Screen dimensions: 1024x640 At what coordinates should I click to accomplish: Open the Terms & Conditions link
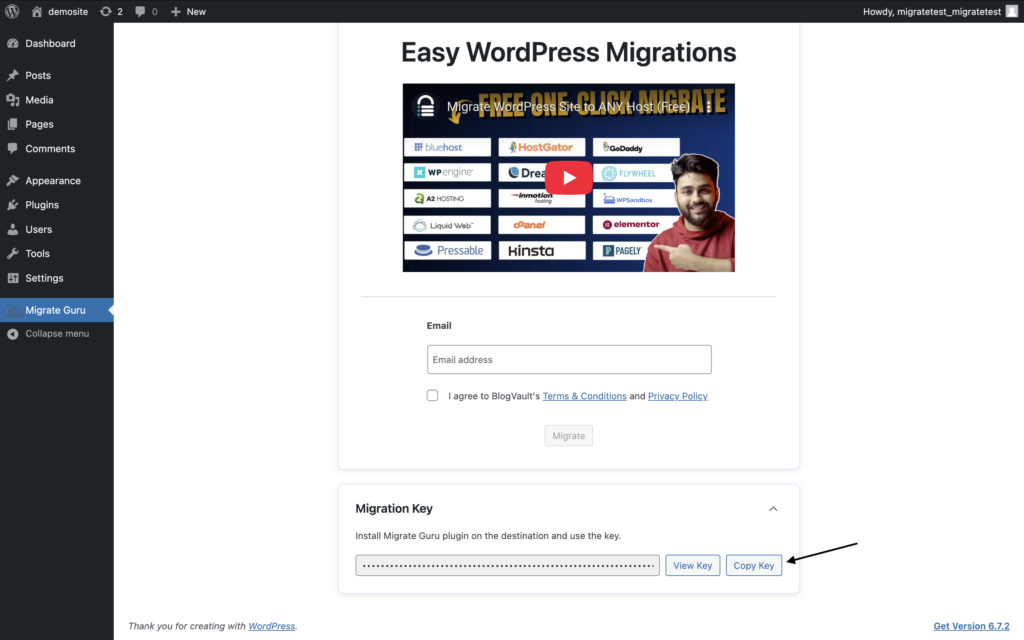click(584, 396)
